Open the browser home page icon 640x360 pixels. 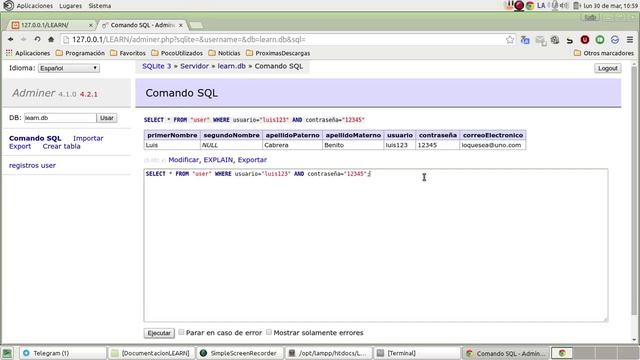point(51,40)
